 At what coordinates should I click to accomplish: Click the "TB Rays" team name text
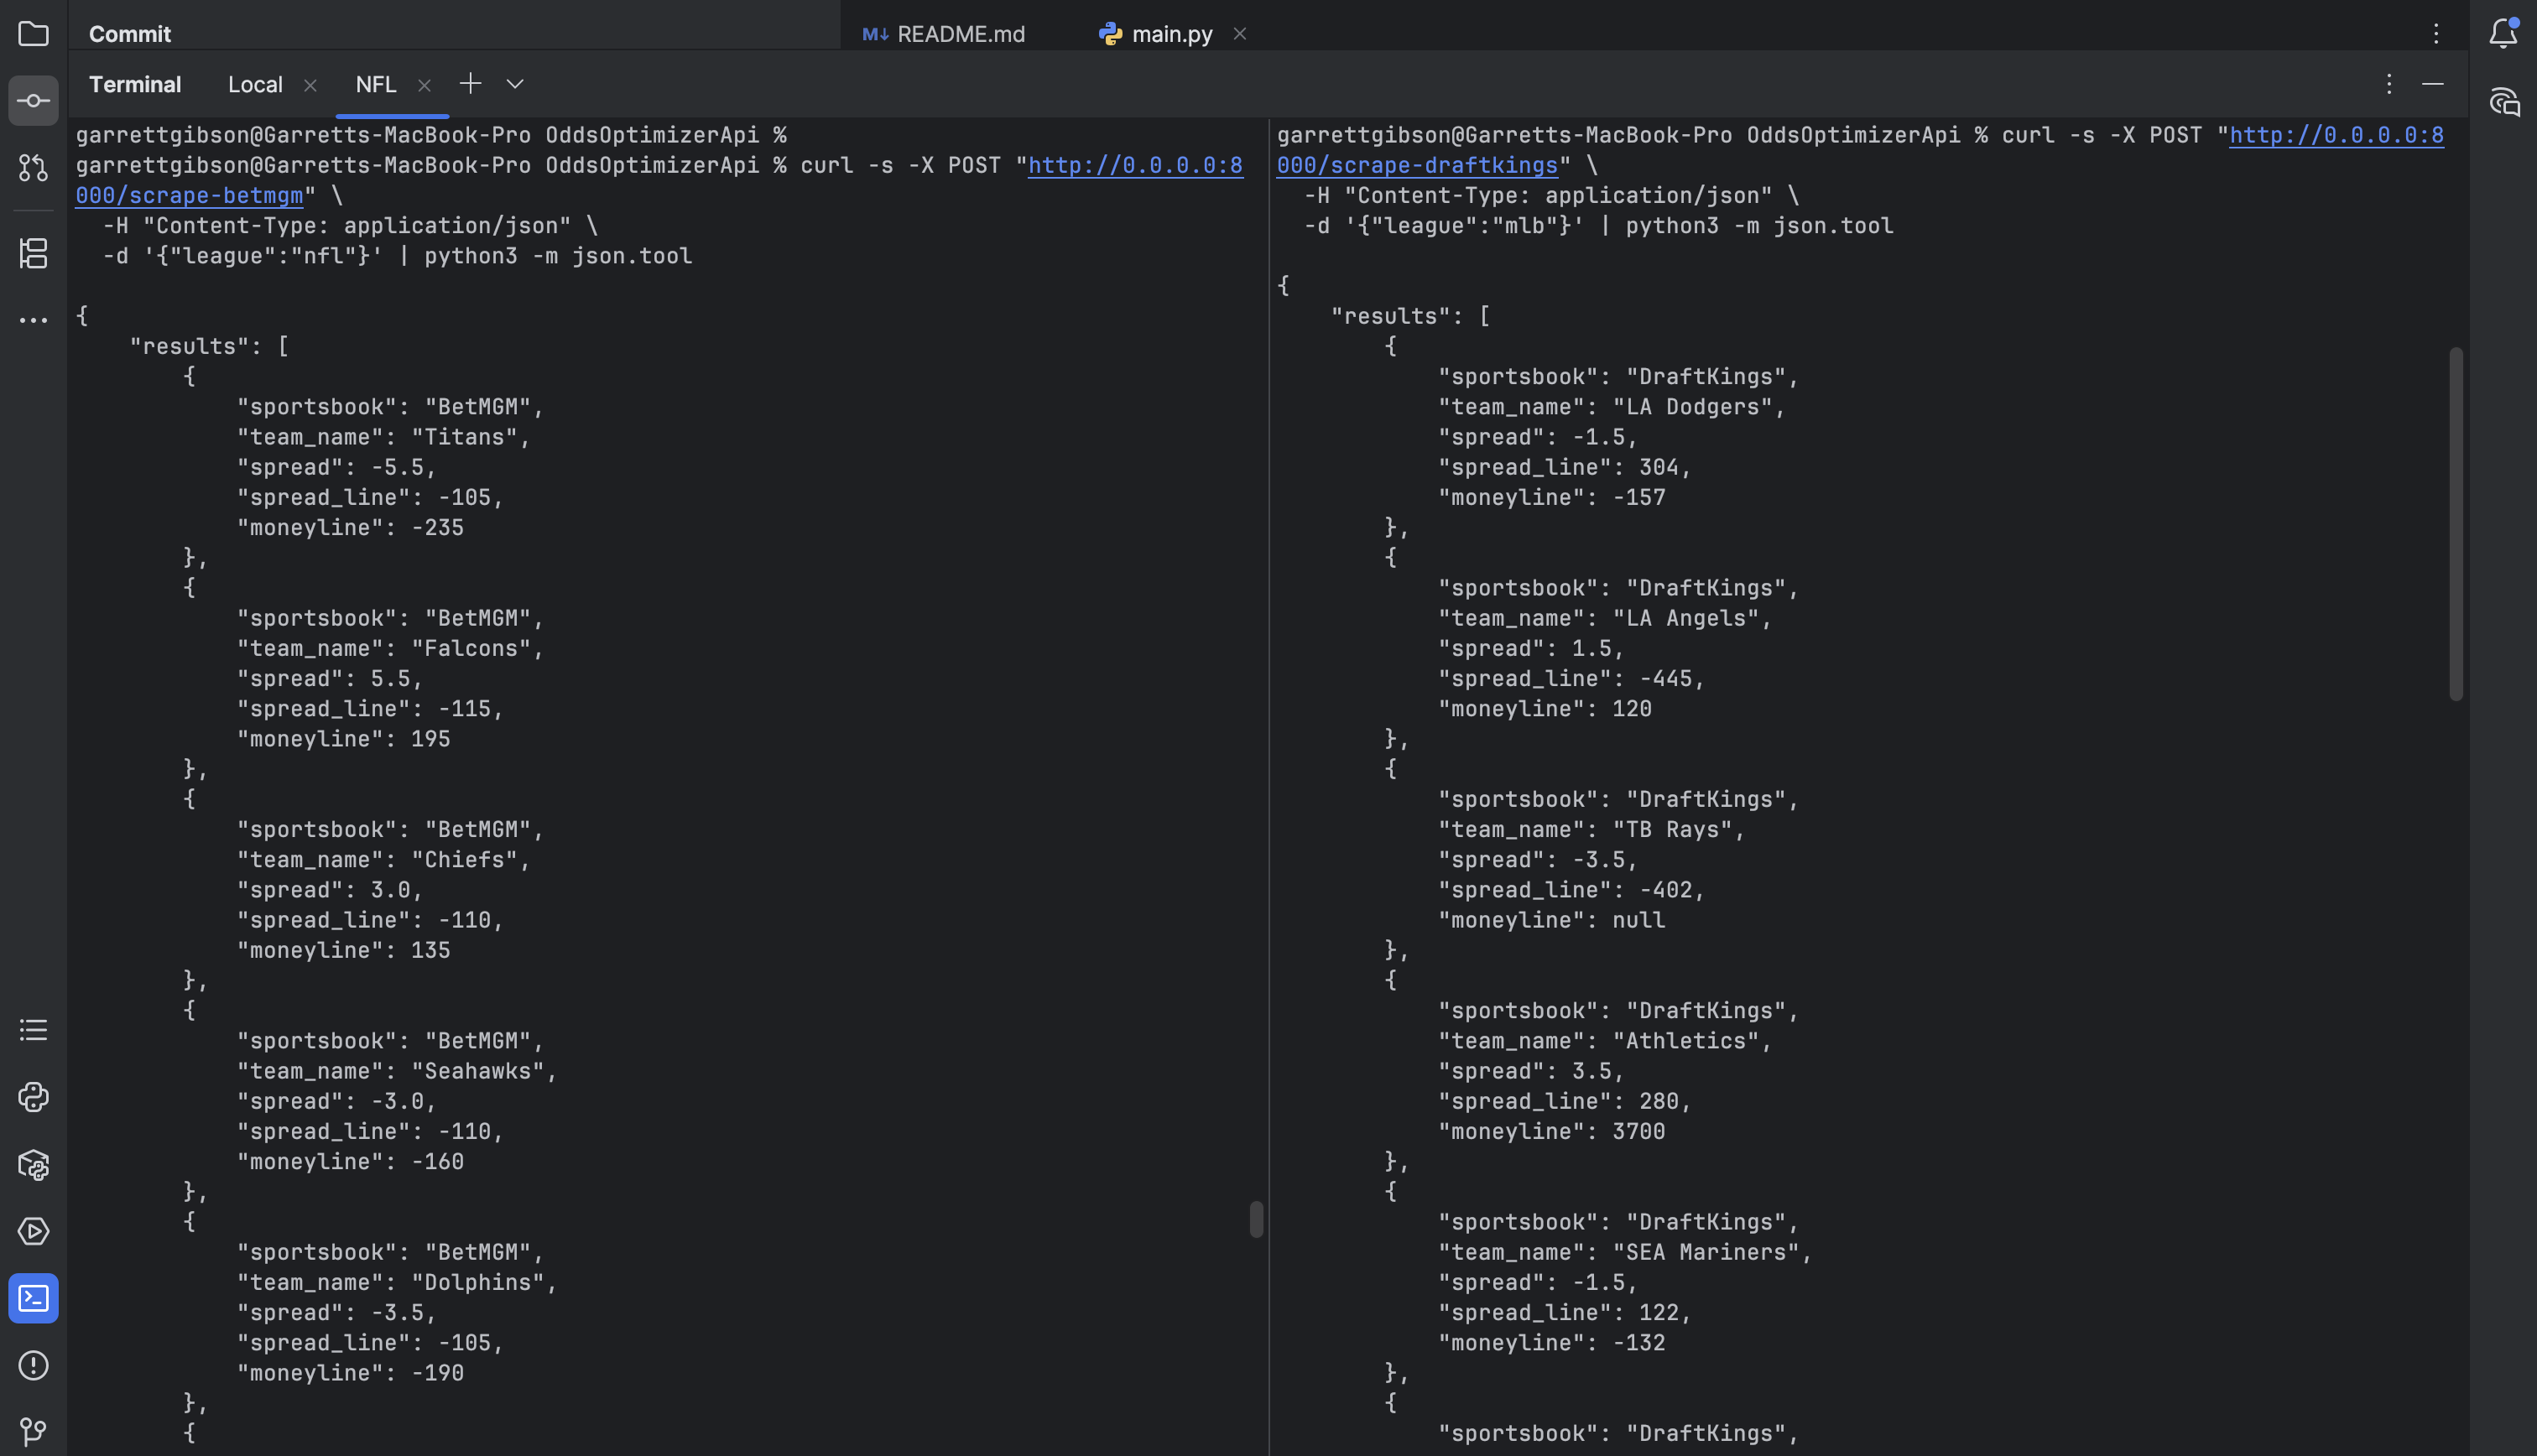tap(1672, 830)
